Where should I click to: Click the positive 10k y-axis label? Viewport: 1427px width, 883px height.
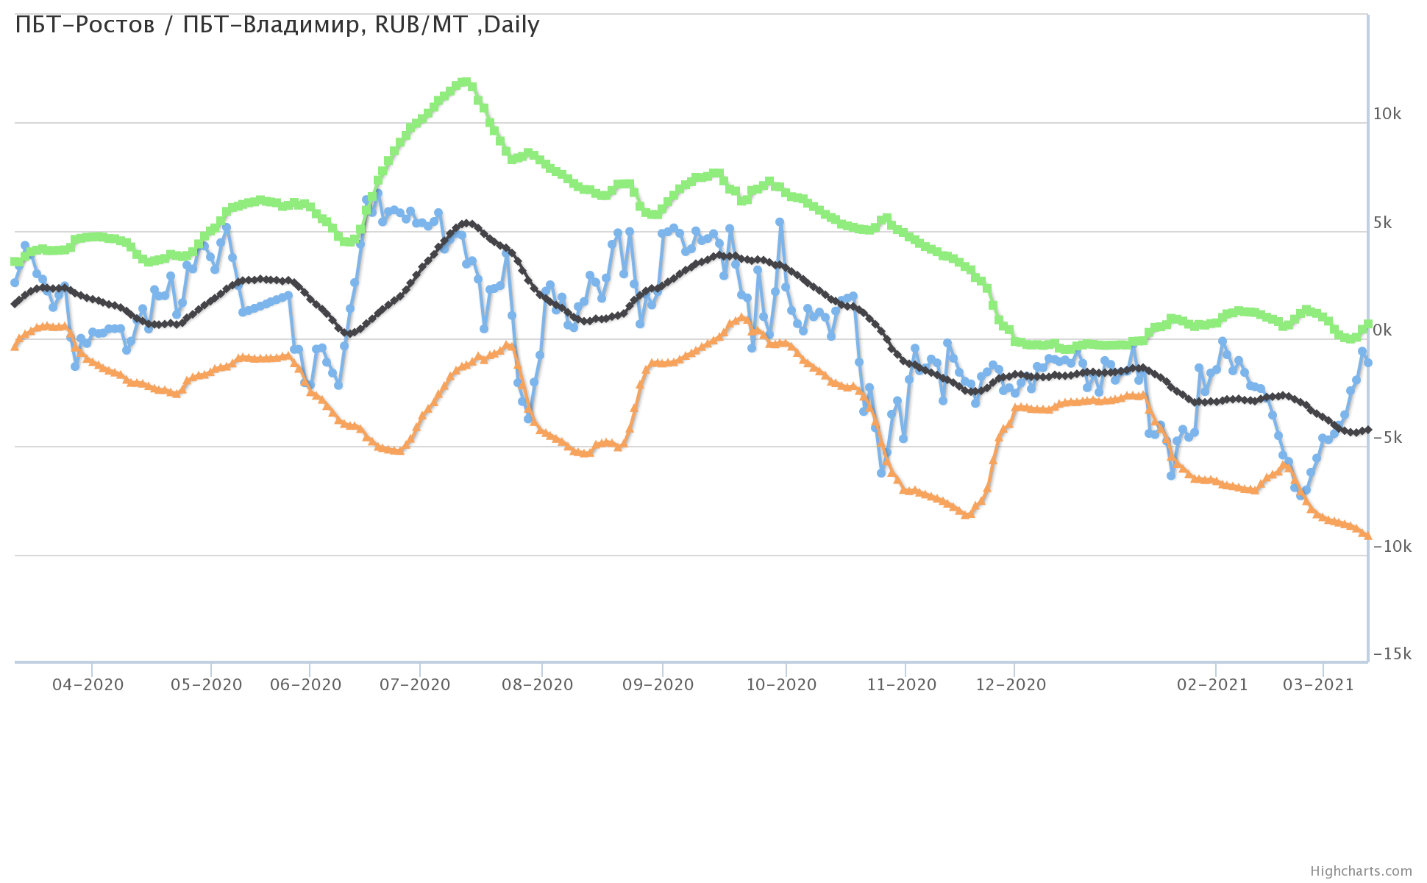pyautogui.click(x=1387, y=114)
